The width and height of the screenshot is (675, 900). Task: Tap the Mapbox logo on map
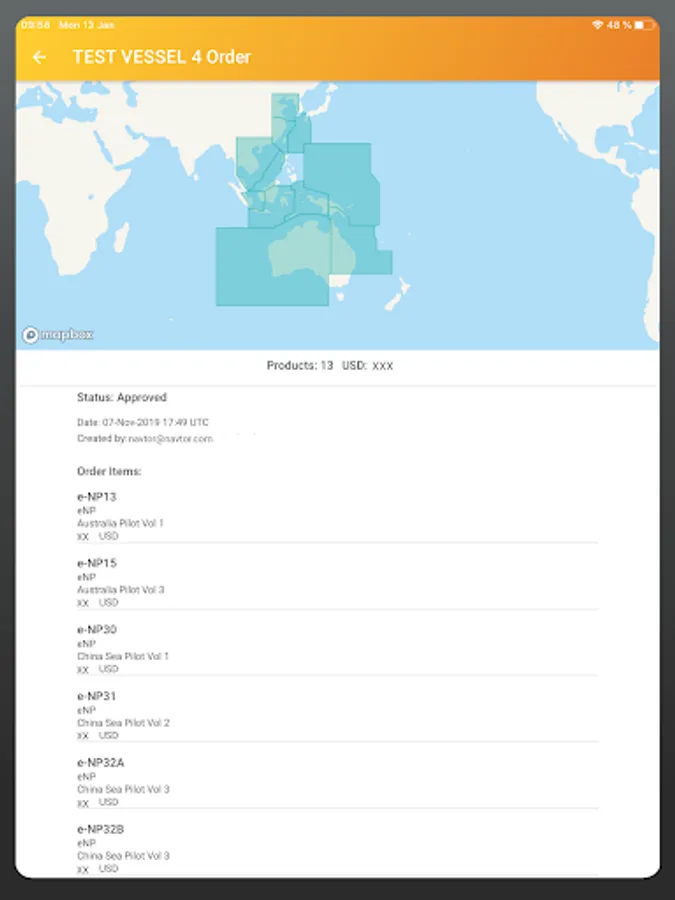click(57, 335)
